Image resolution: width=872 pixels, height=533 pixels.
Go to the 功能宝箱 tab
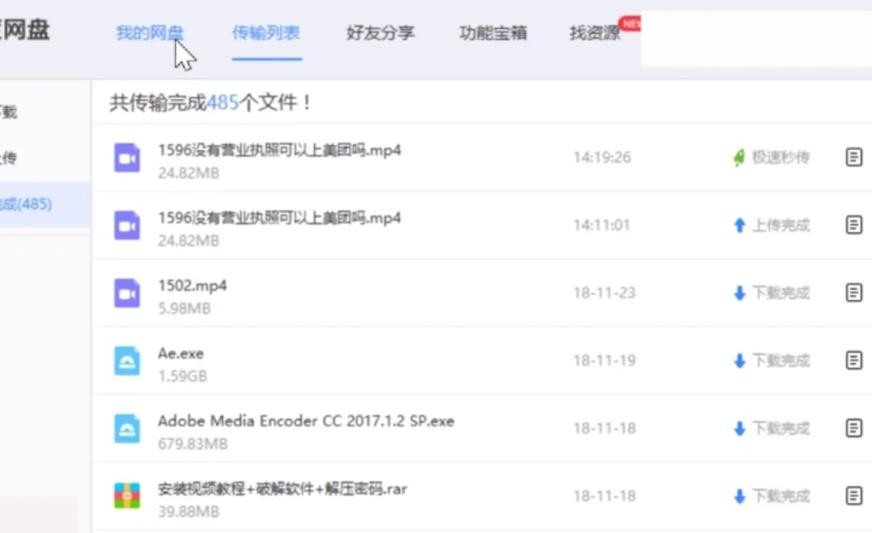(493, 33)
